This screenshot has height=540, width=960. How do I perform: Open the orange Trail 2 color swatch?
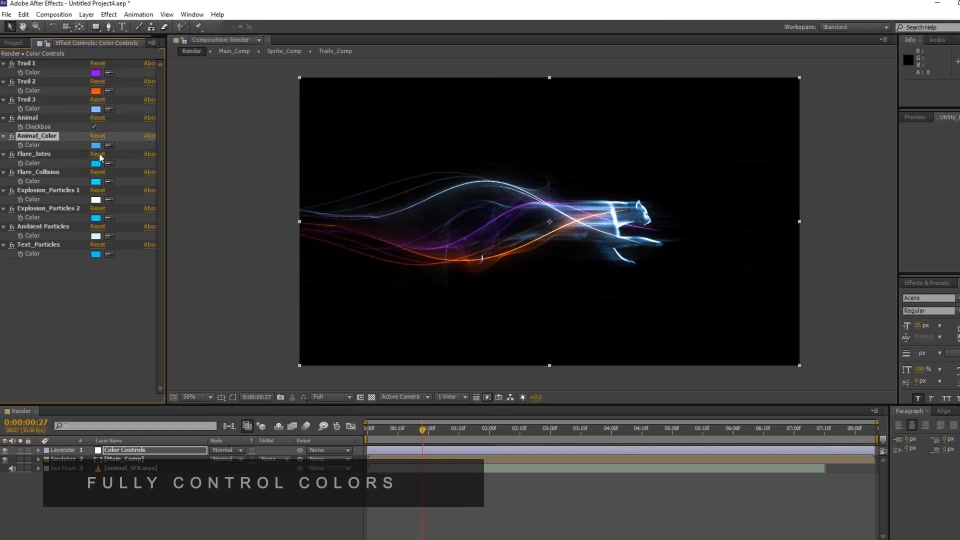click(96, 91)
